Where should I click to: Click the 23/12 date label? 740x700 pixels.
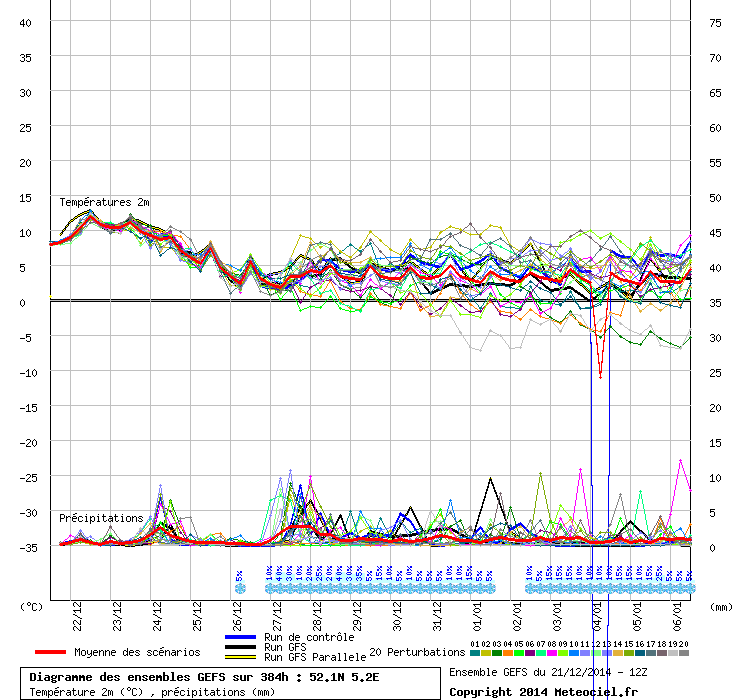[x=117, y=616]
